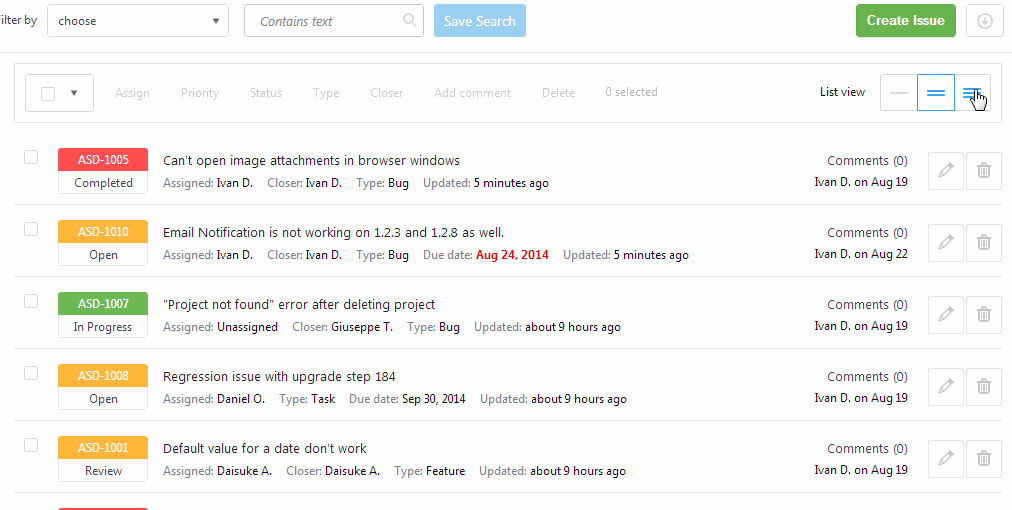Open Regression issue with upgrade step 184
The width and height of the screenshot is (1012, 510).
[x=279, y=376]
